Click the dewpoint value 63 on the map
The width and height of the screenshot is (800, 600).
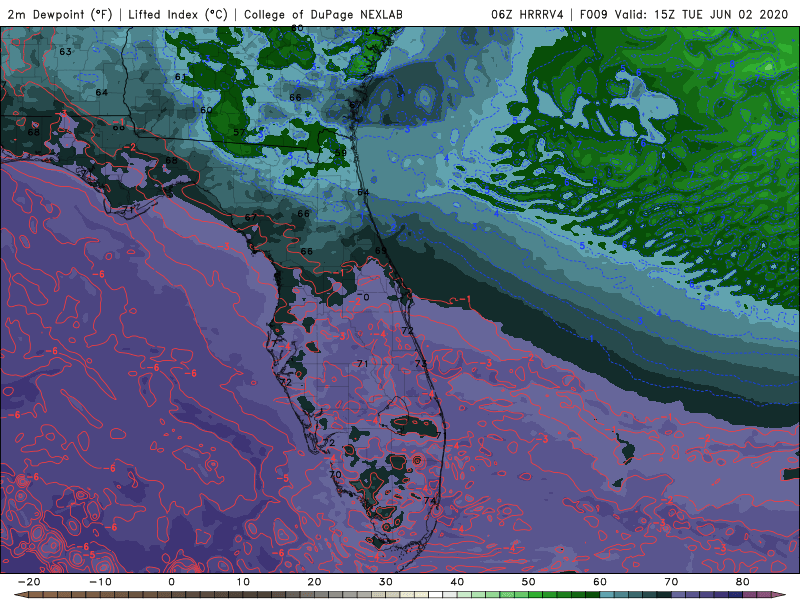[x=65, y=52]
